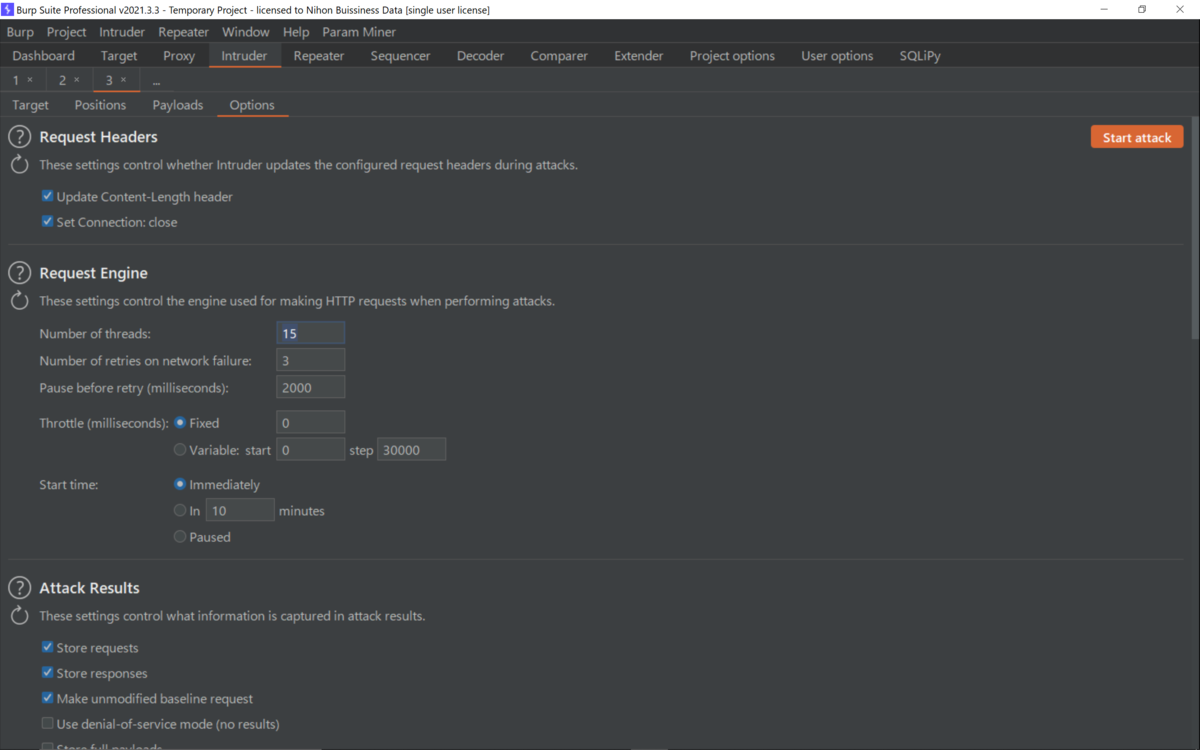Restore defaults for Attack Results section
1200x750 pixels.
[x=19, y=616]
